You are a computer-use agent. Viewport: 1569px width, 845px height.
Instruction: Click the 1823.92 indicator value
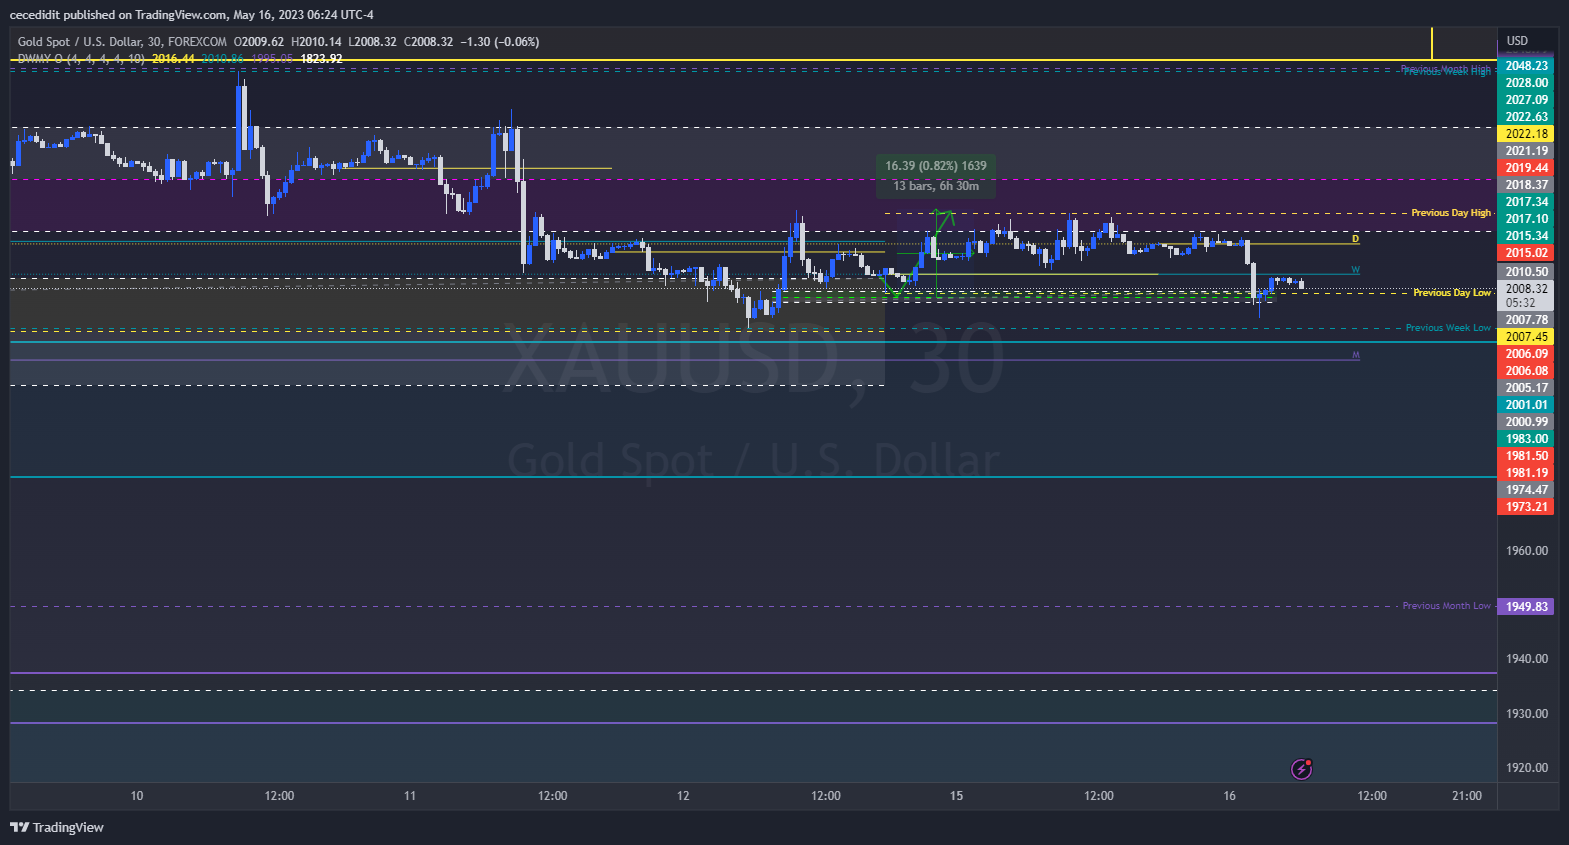point(321,59)
